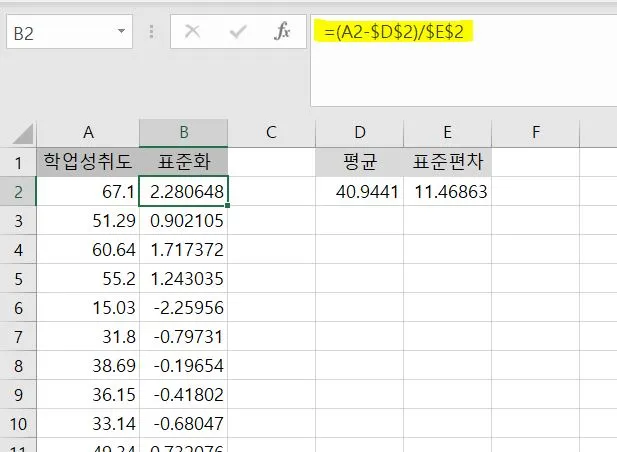Click the Name Box showing B2
This screenshot has width=617, height=452.
coord(69,32)
